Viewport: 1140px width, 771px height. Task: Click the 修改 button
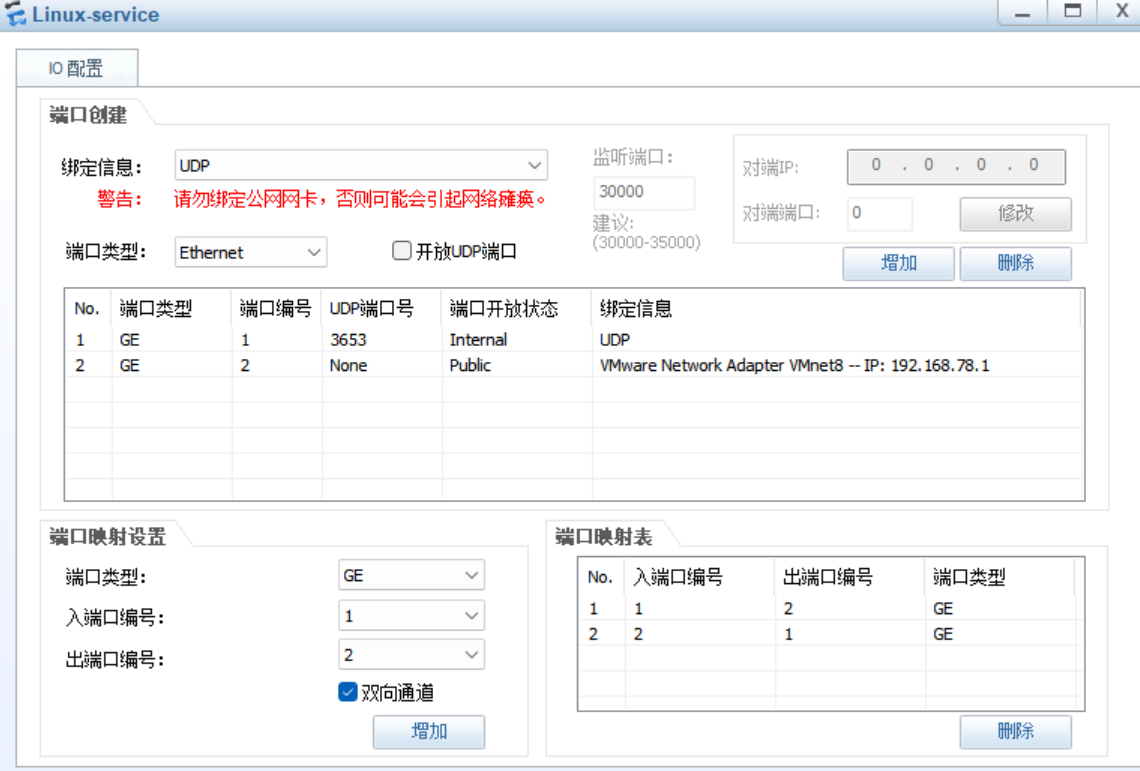tap(1015, 214)
